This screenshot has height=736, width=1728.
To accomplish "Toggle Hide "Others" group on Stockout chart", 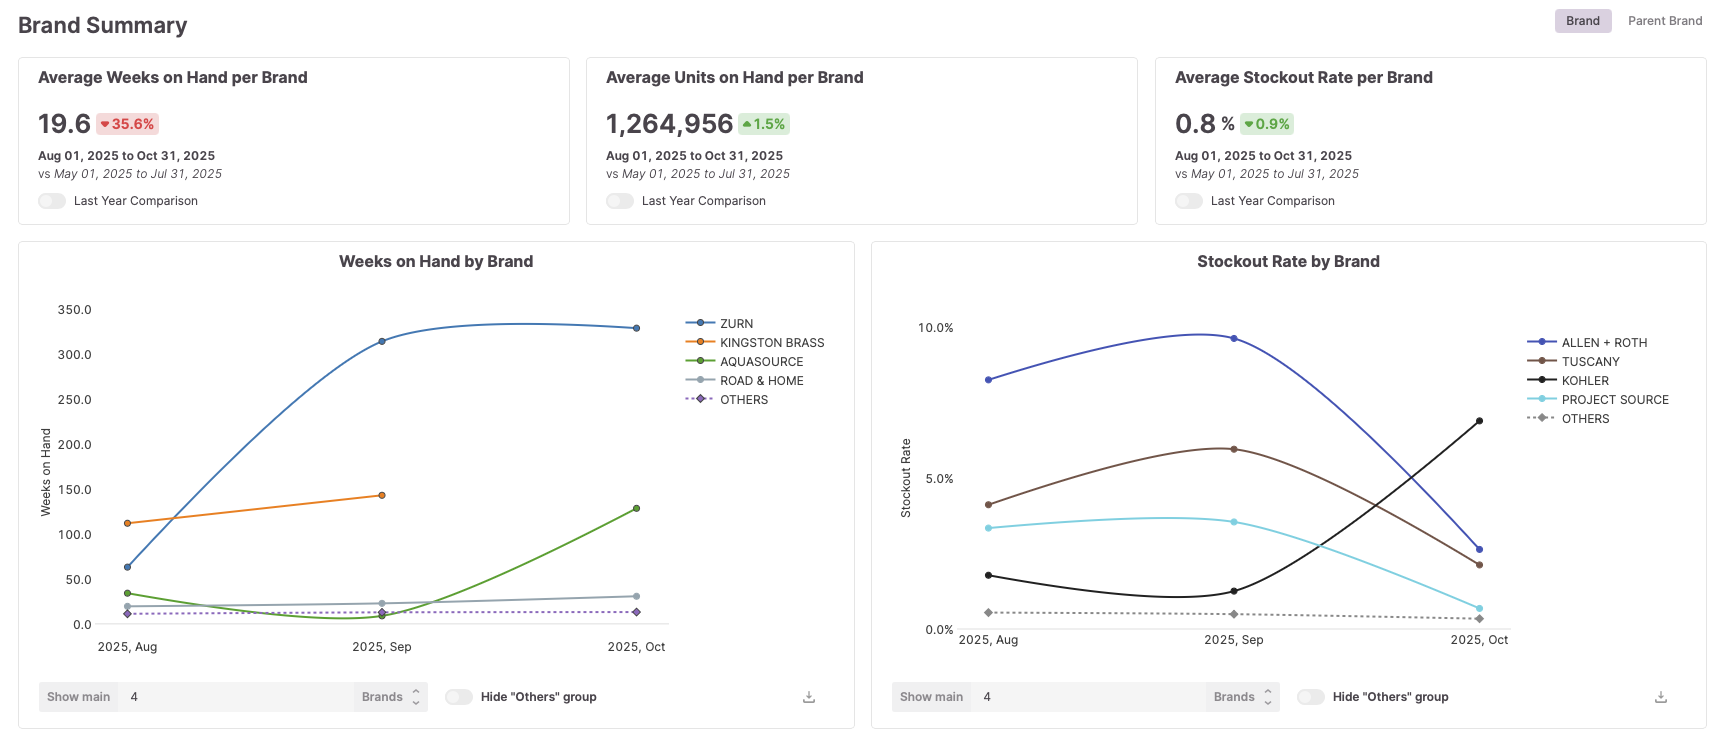I will (x=1311, y=697).
